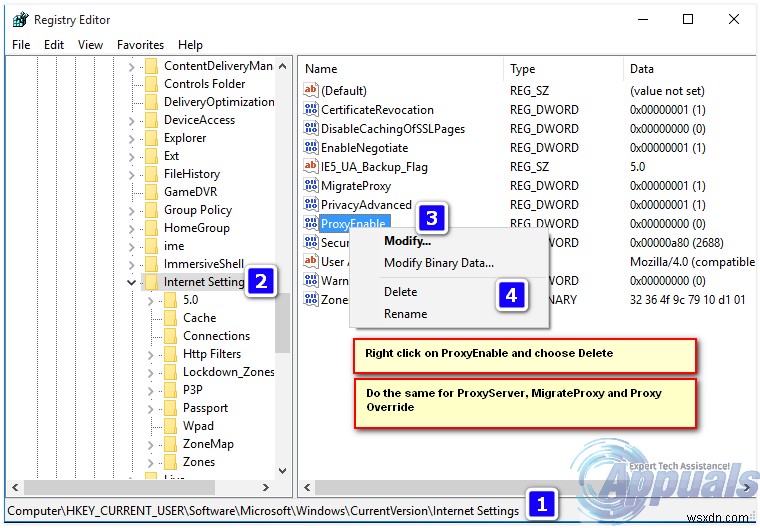The image size is (760, 528).
Task: Choose Modify Binary Data... in the context menu
Action: click(x=449, y=263)
